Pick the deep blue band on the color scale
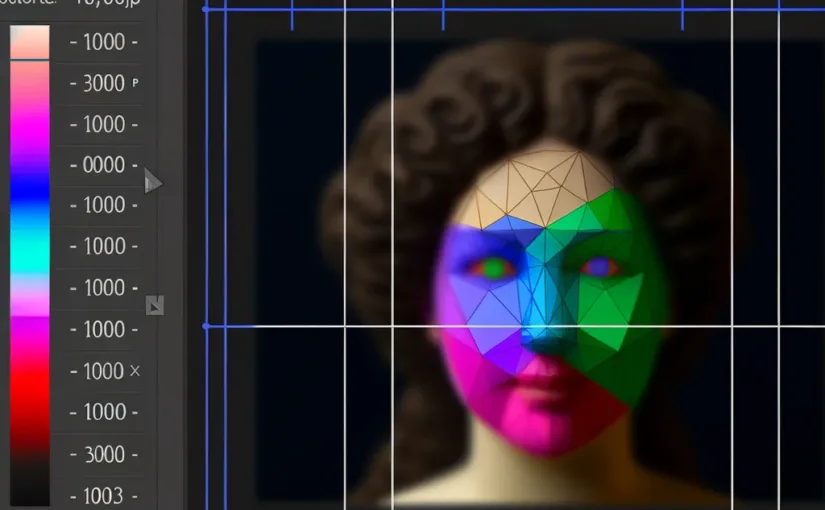The height and width of the screenshot is (510, 825). [x=30, y=192]
